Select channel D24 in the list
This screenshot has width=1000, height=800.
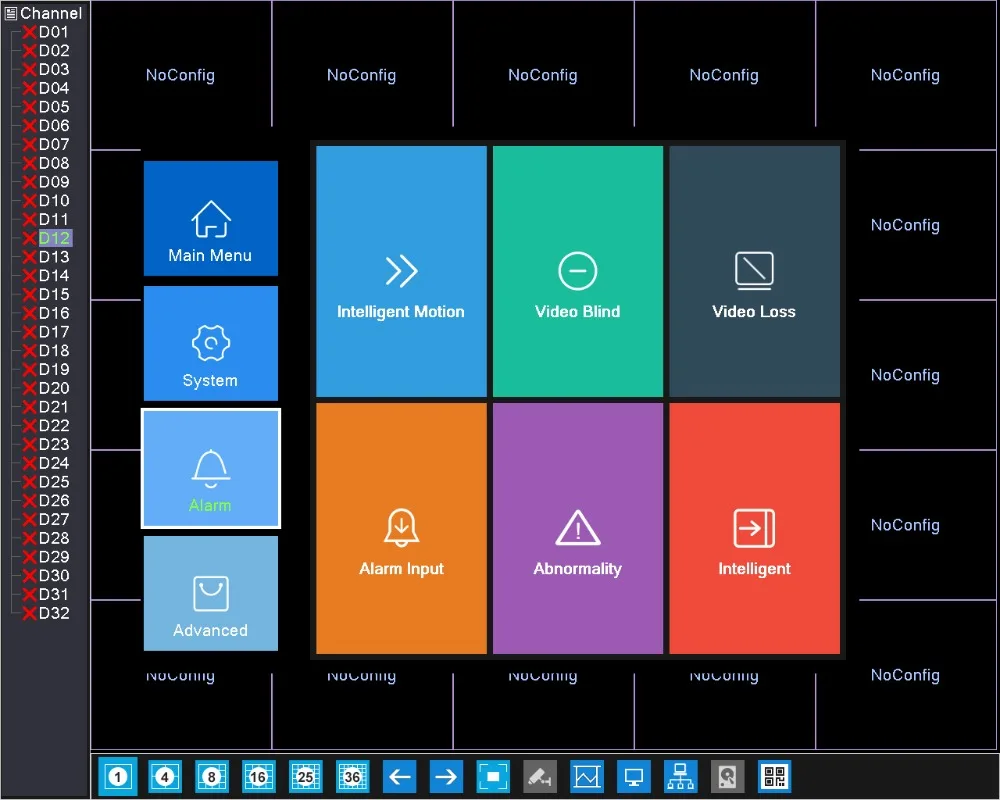tap(54, 463)
